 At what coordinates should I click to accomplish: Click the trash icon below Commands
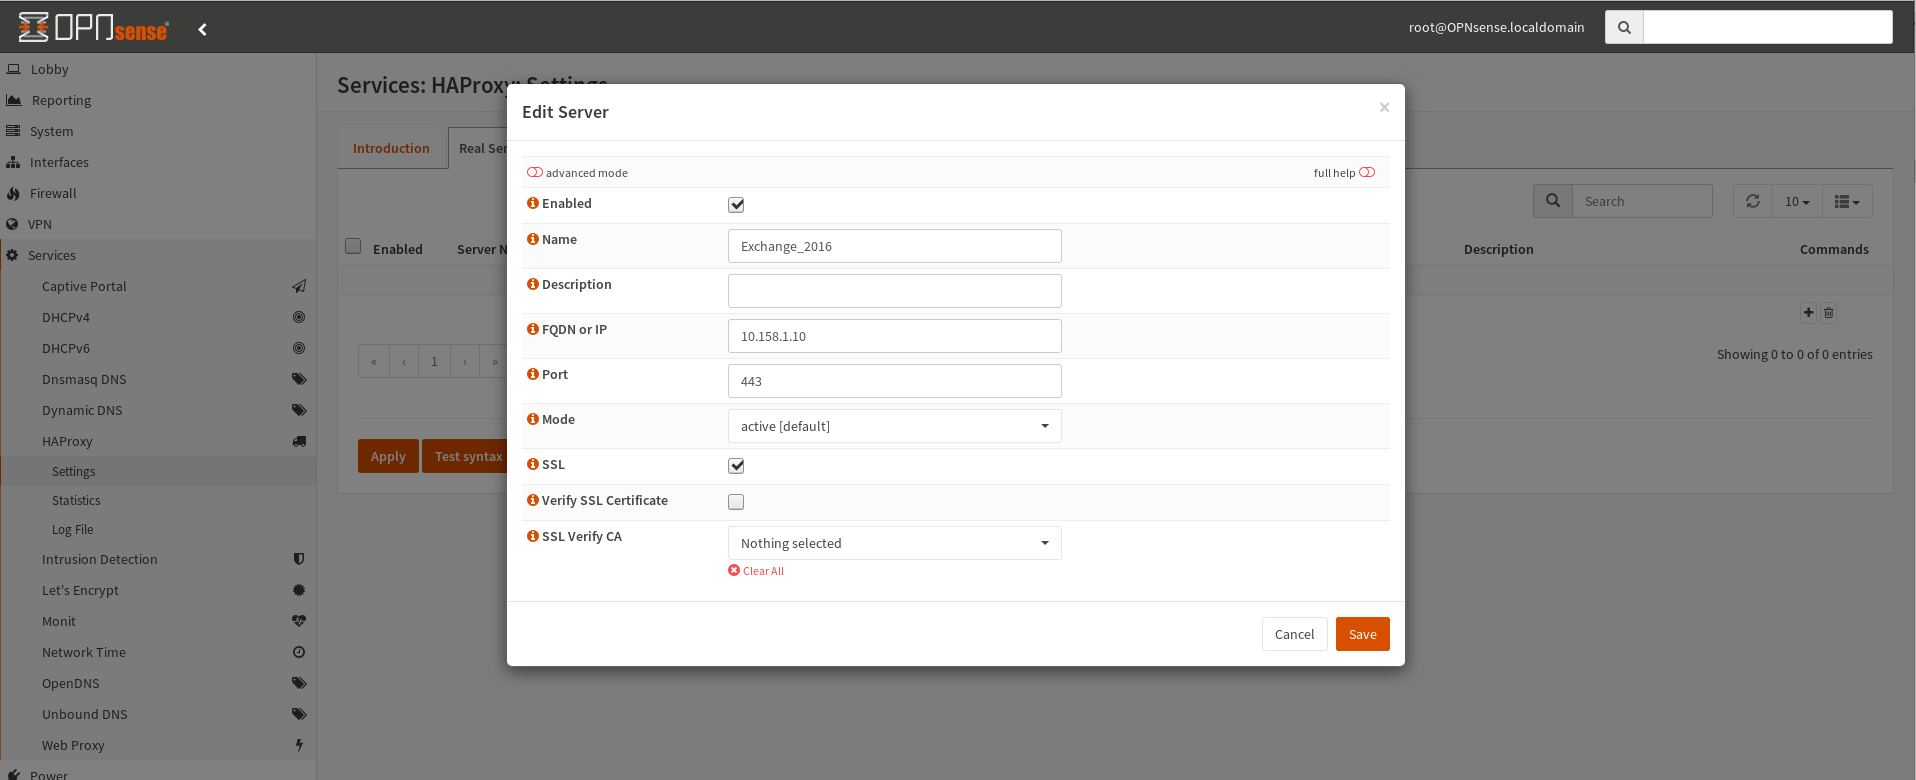coord(1828,313)
